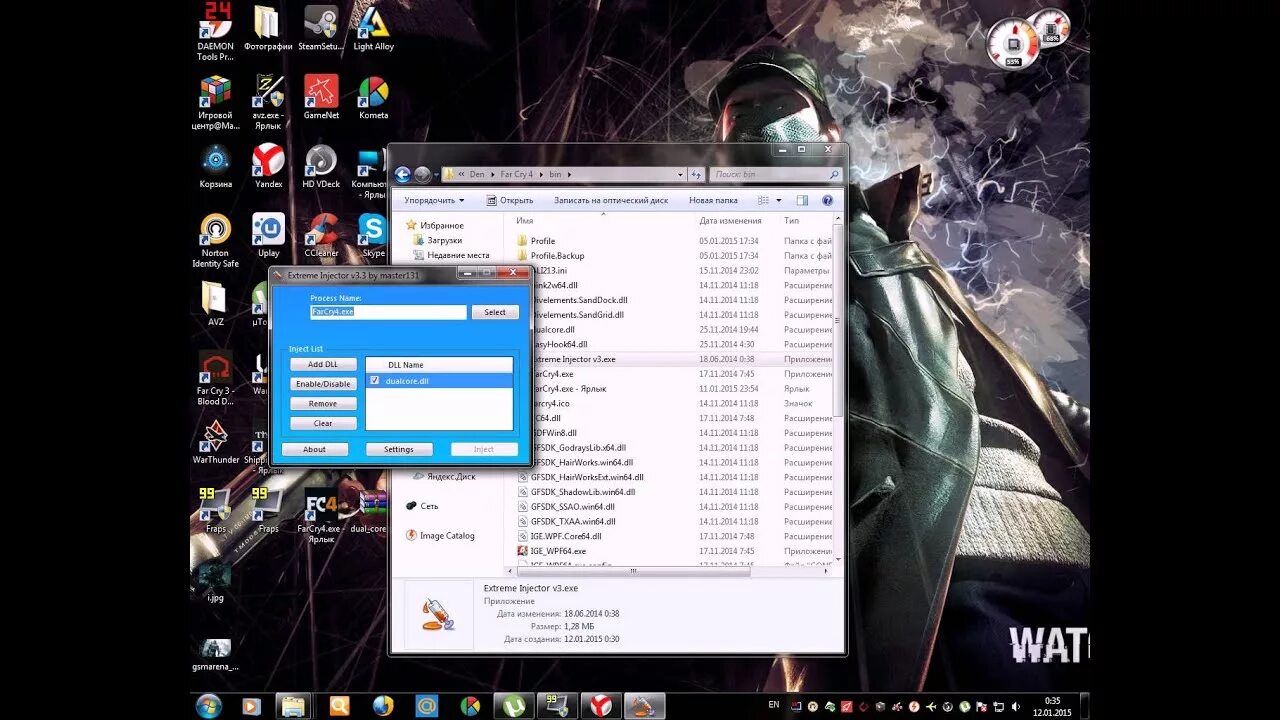Open the Skype desktop shortcut
1280x720 pixels.
[x=374, y=235]
